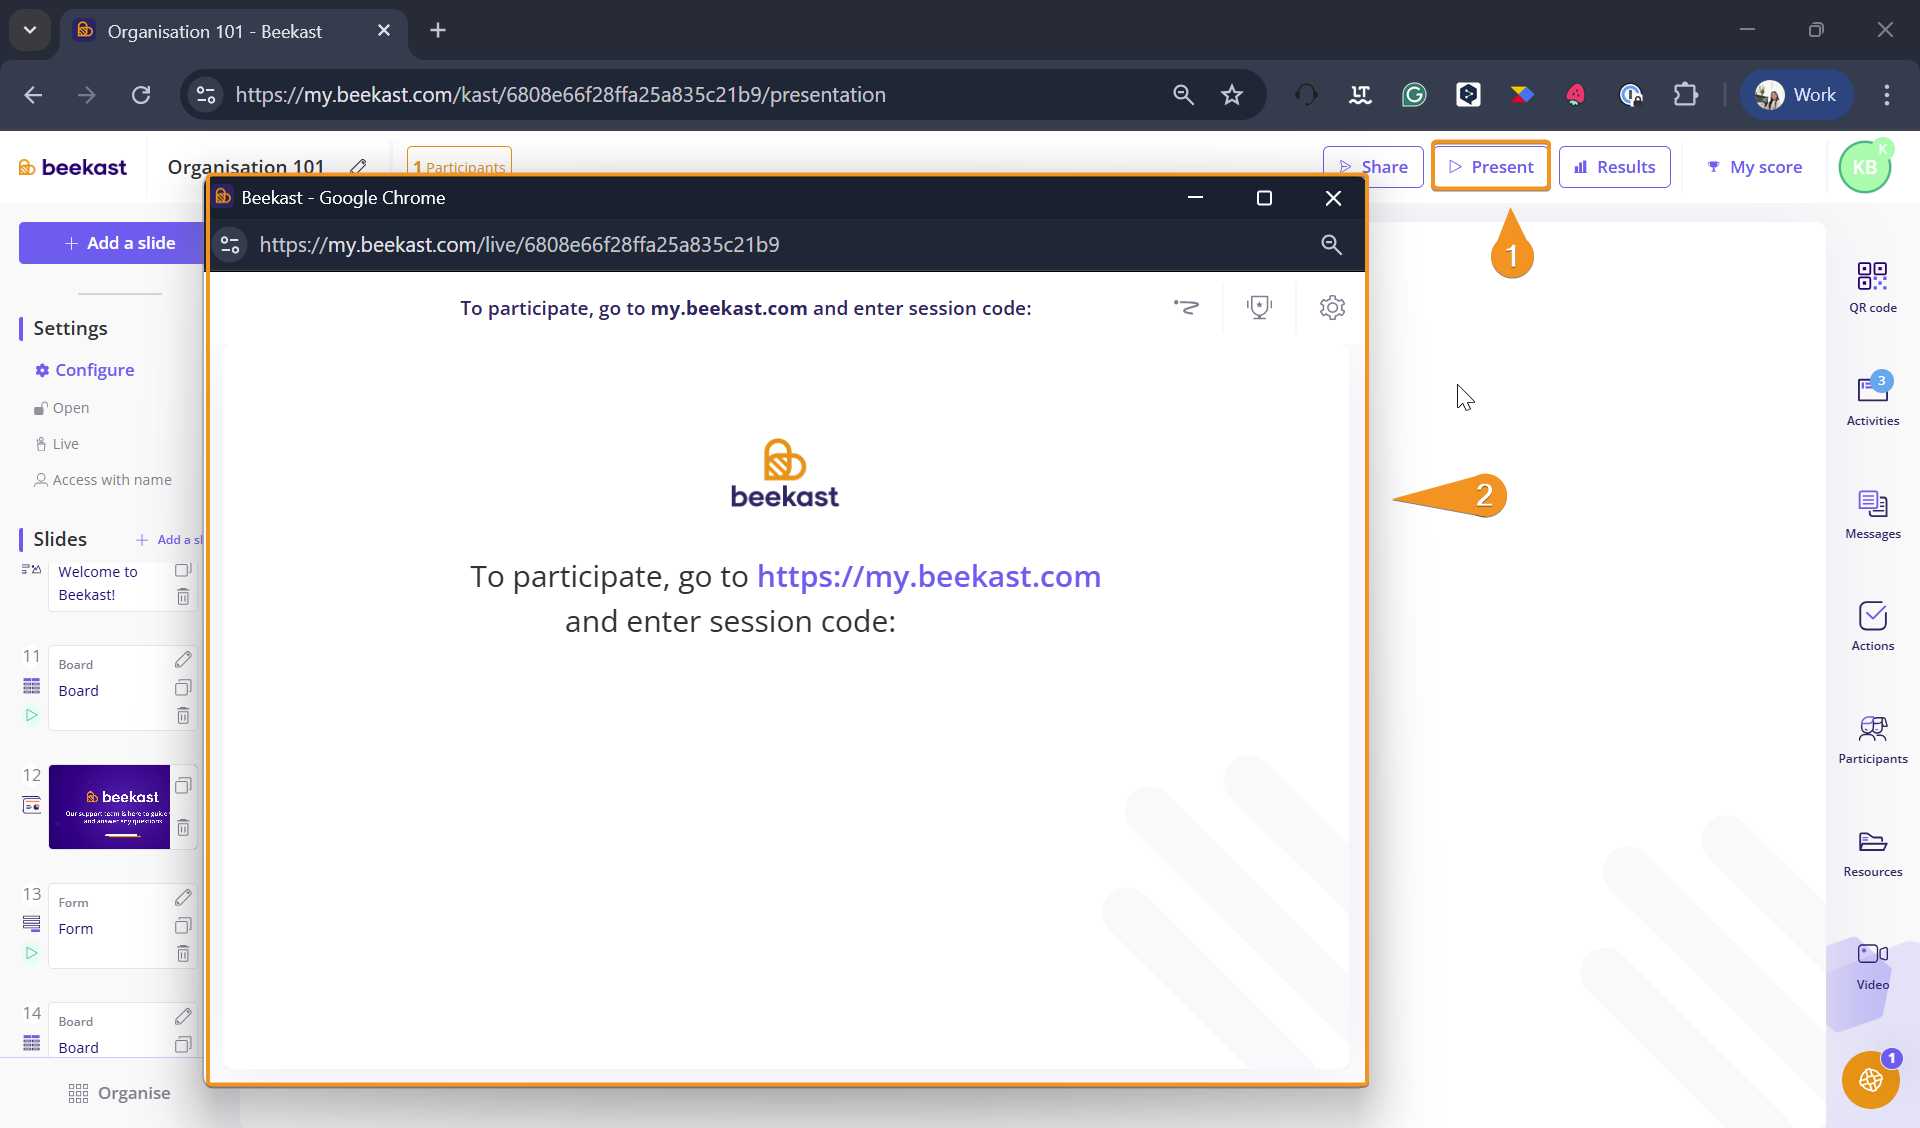Click the pointer tool icon in live window
Screen dimensions: 1920x1128
pyautogui.click(x=1186, y=307)
